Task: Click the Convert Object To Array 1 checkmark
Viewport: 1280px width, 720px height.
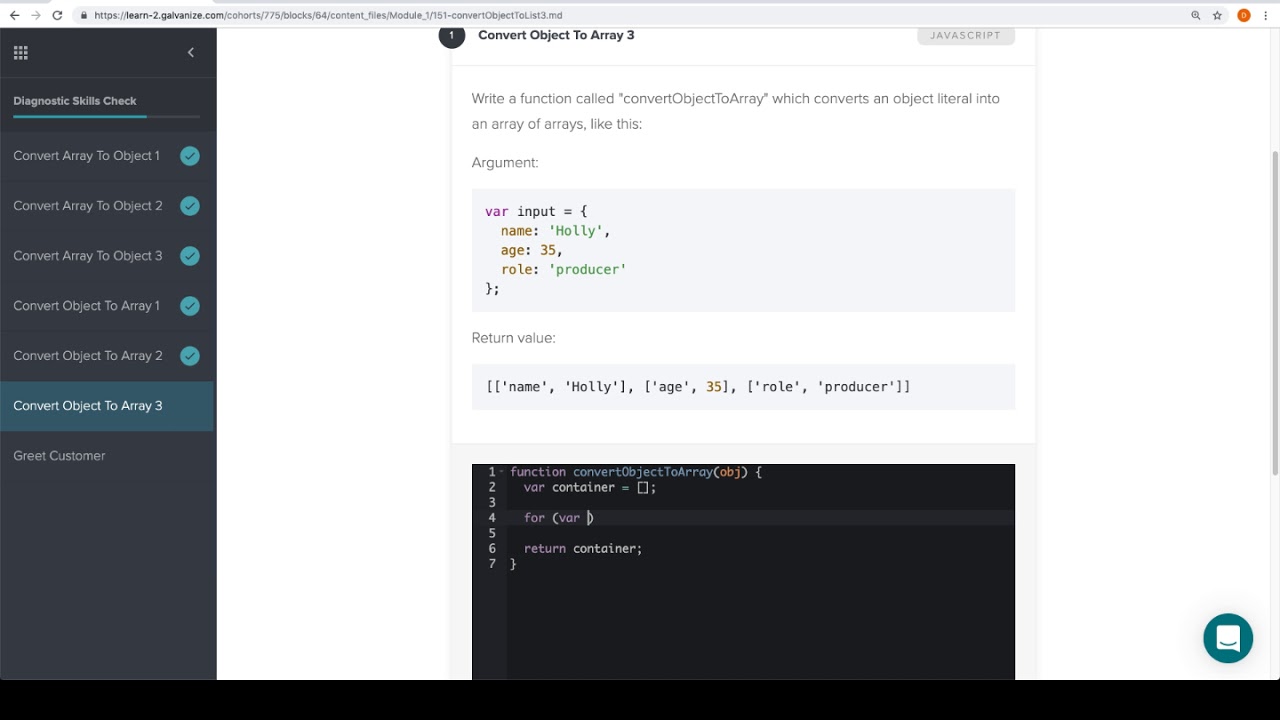Action: 190,306
